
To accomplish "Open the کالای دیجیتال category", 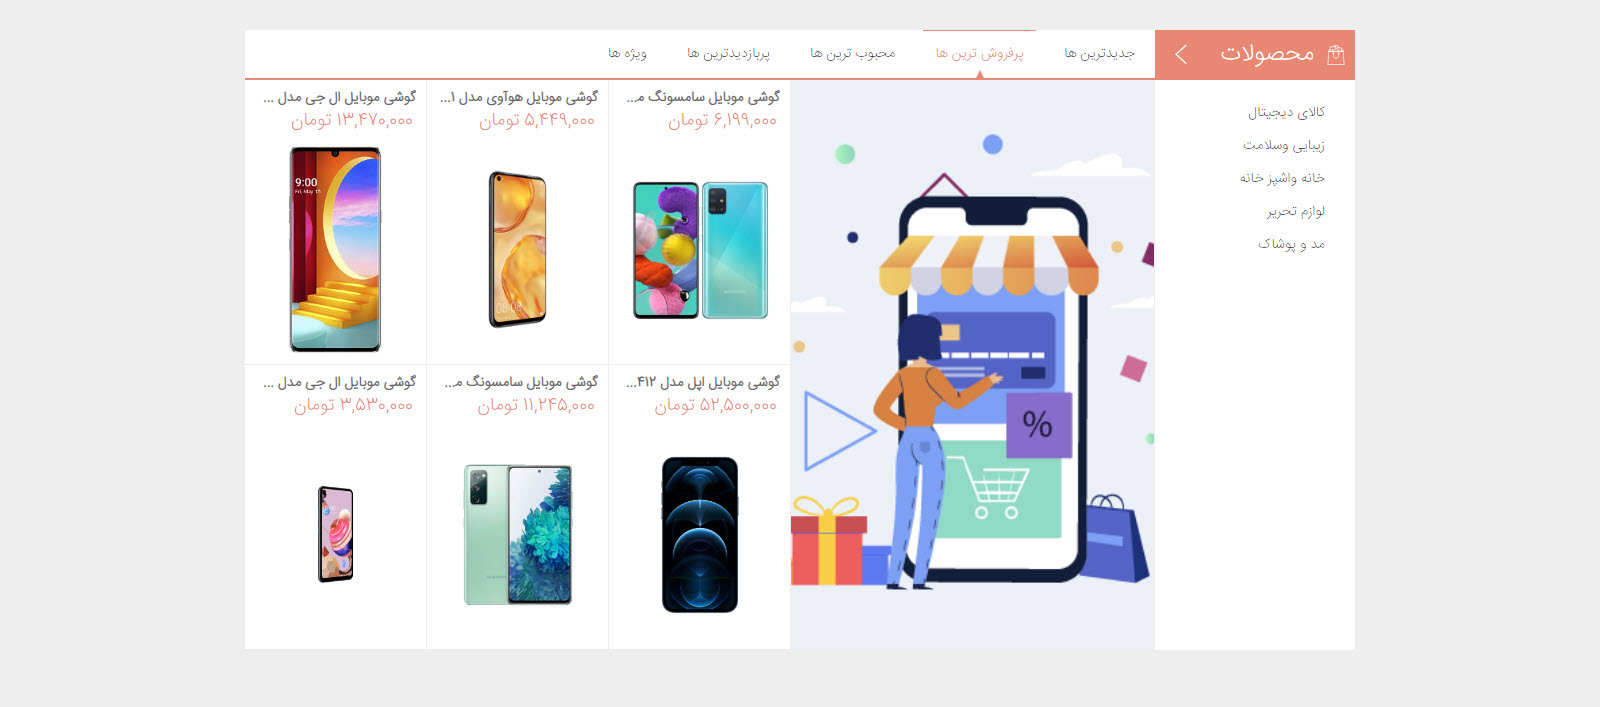I will click(x=1286, y=112).
